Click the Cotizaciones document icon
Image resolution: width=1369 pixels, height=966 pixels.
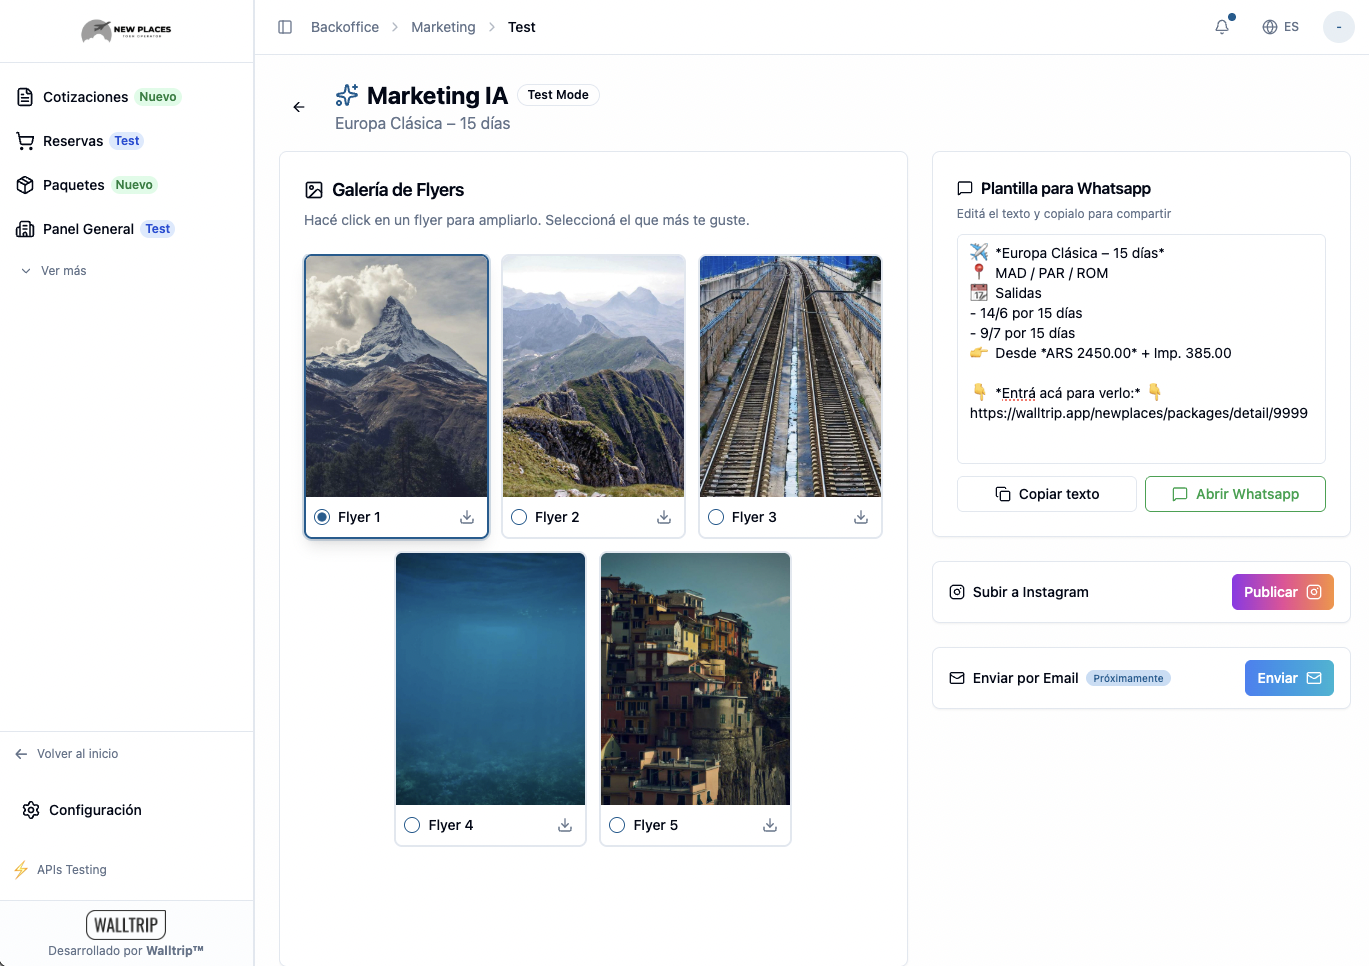coord(25,97)
